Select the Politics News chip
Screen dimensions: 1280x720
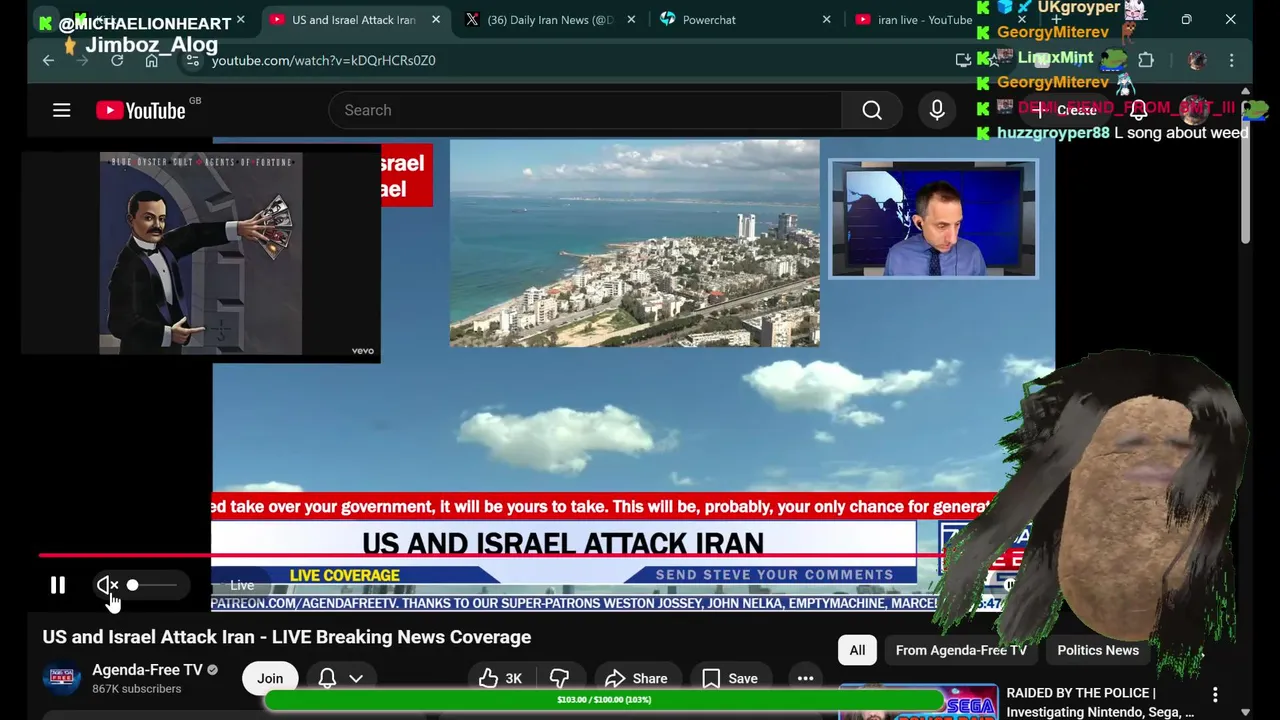click(x=1098, y=650)
